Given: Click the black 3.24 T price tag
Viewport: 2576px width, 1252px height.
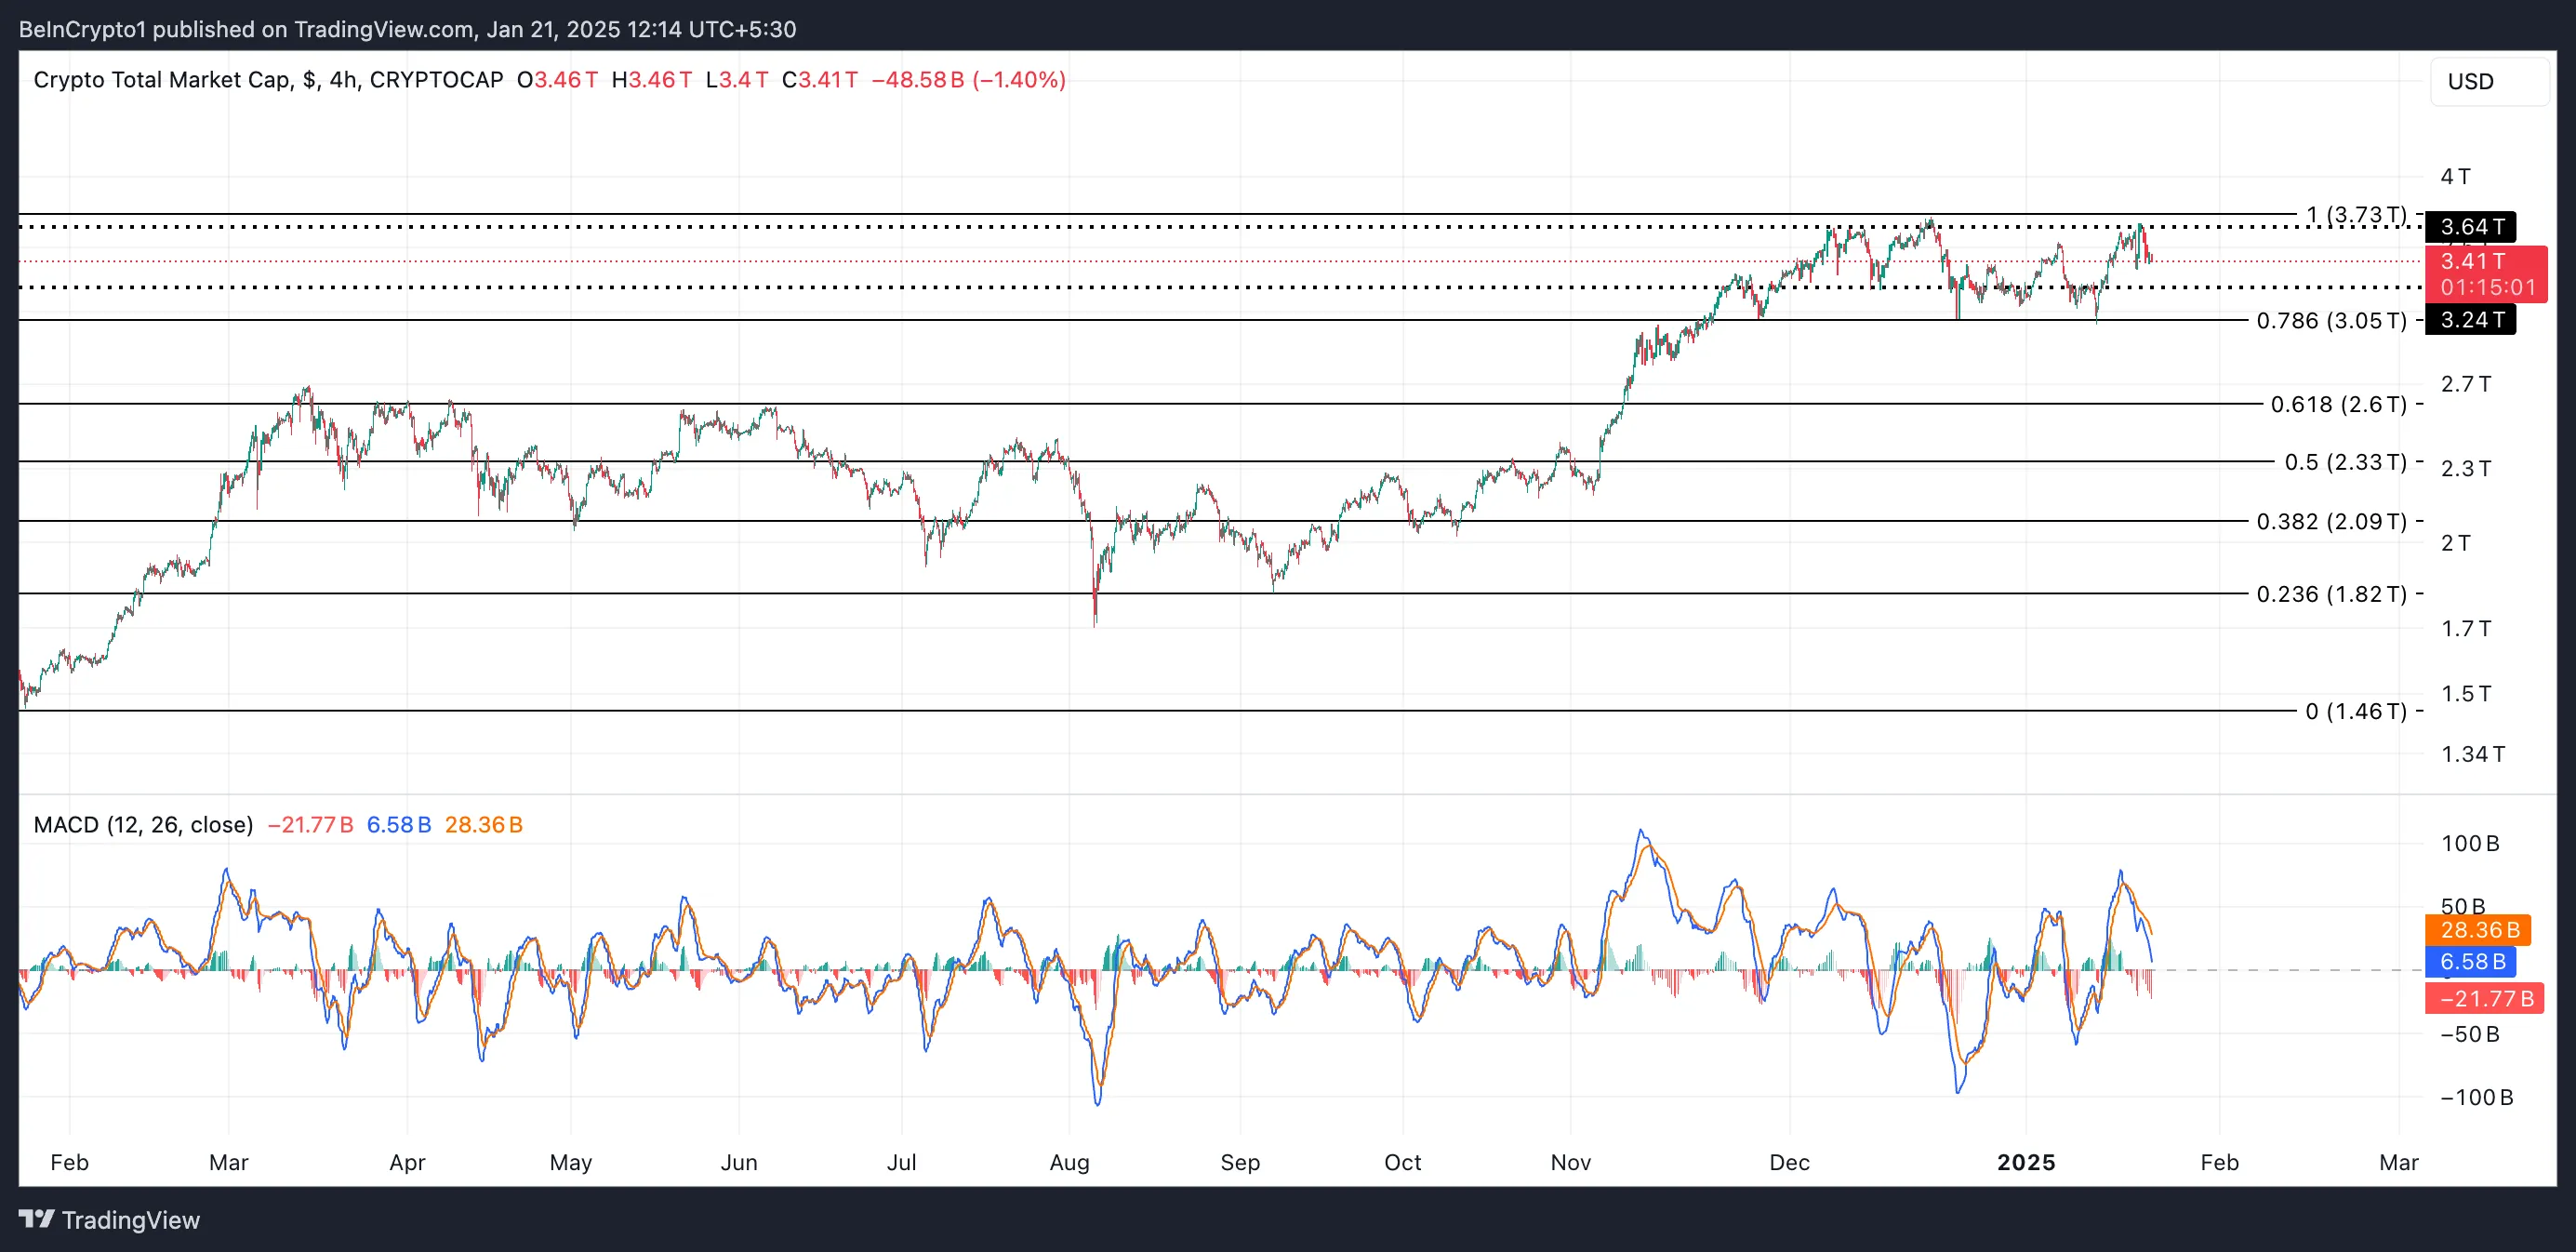Looking at the screenshot, I should pos(2470,320).
